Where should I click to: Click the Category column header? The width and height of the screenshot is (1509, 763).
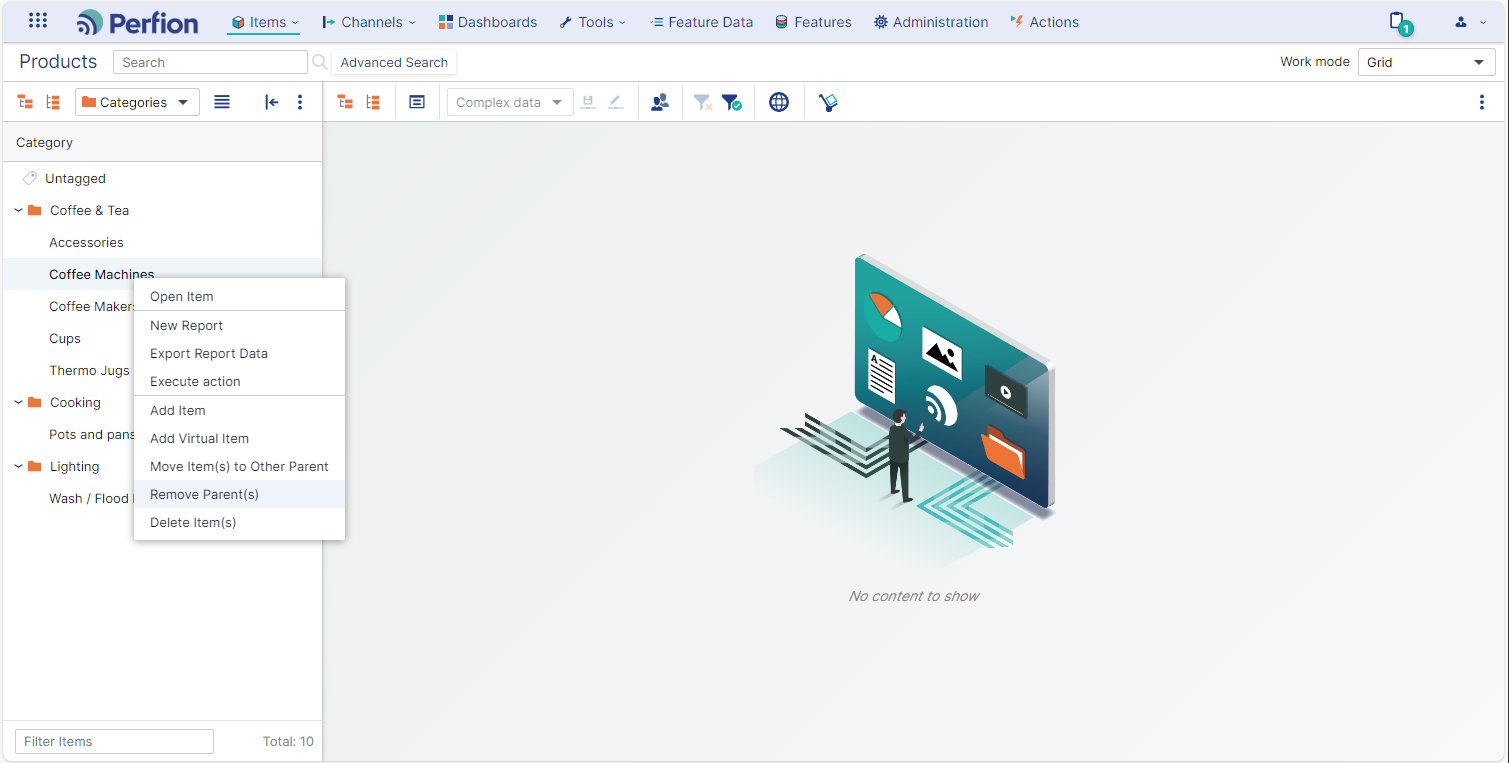[x=162, y=142]
